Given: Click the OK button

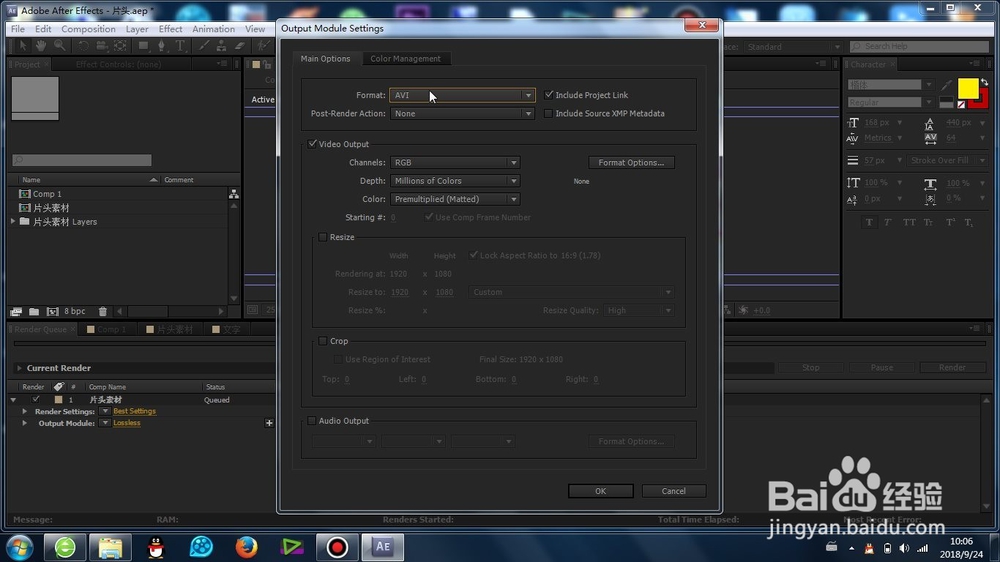Looking at the screenshot, I should (x=601, y=491).
